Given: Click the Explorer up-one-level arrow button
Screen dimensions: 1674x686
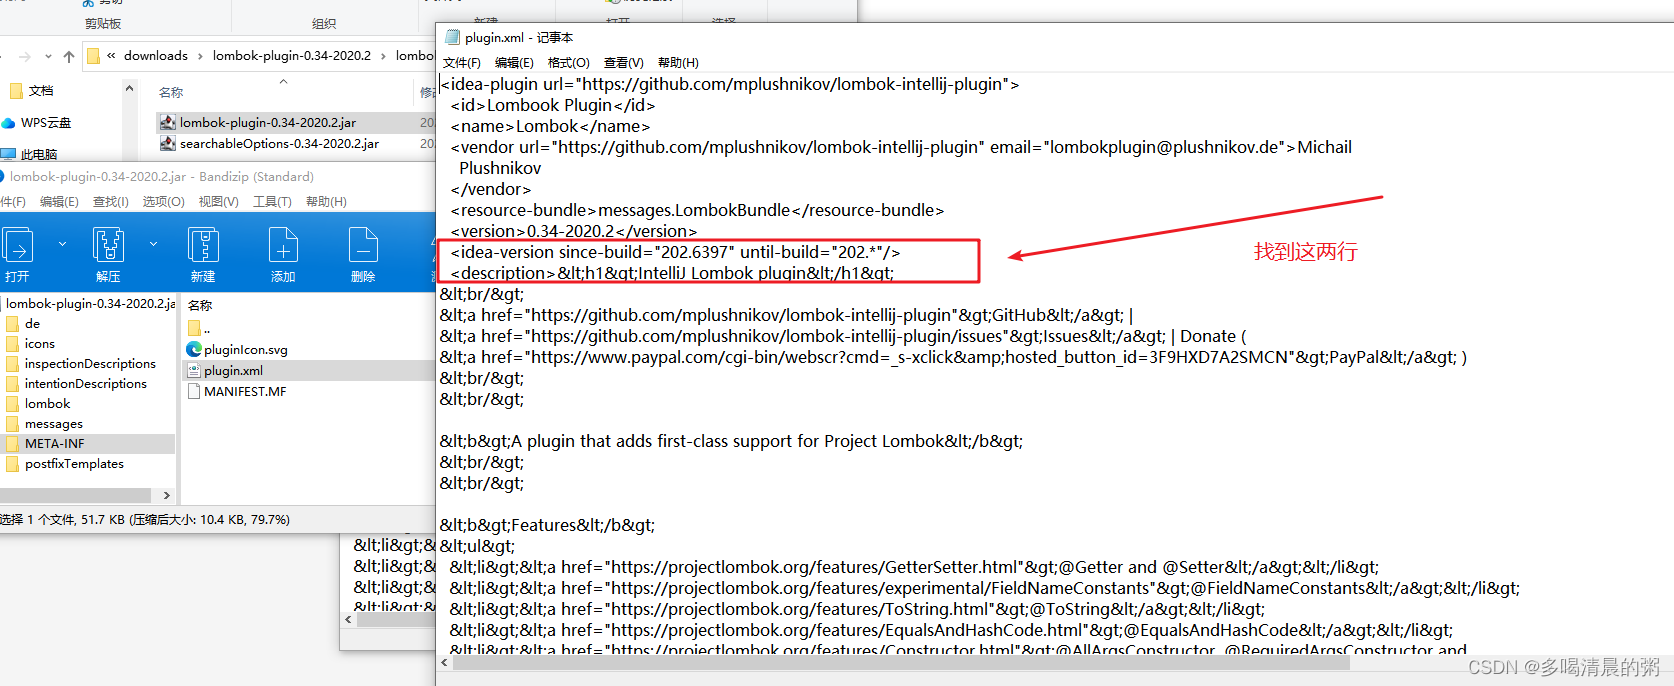Looking at the screenshot, I should (69, 56).
